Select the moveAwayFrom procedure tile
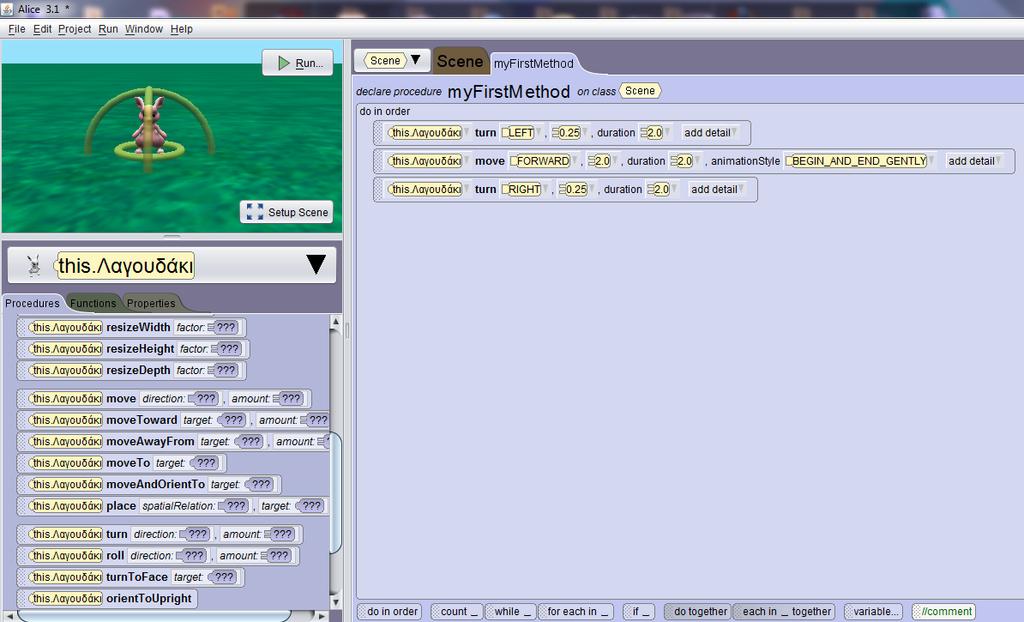This screenshot has height=622, width=1024. 173,442
